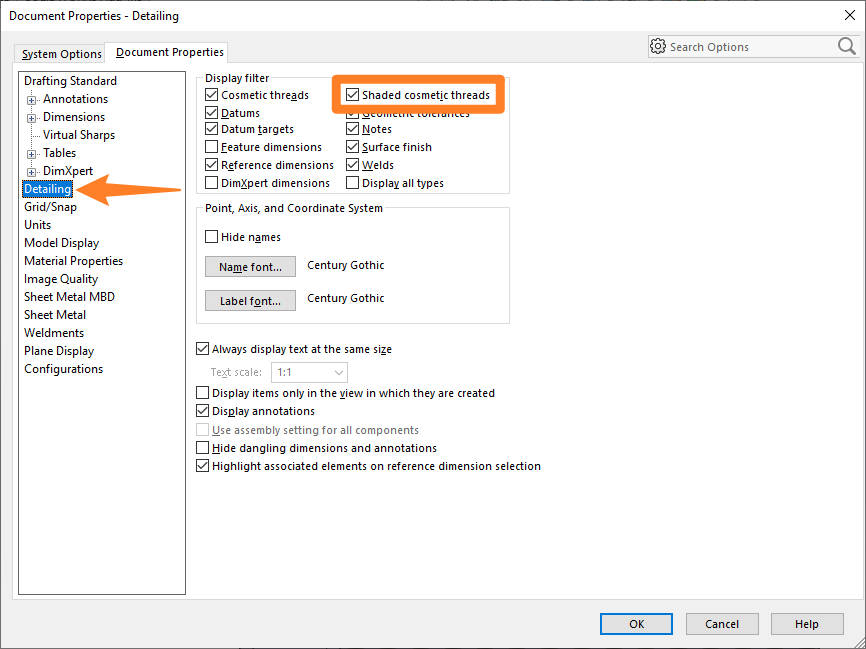Select Sheet Metal MBD settings page
866x649 pixels.
pyautogui.click(x=68, y=296)
